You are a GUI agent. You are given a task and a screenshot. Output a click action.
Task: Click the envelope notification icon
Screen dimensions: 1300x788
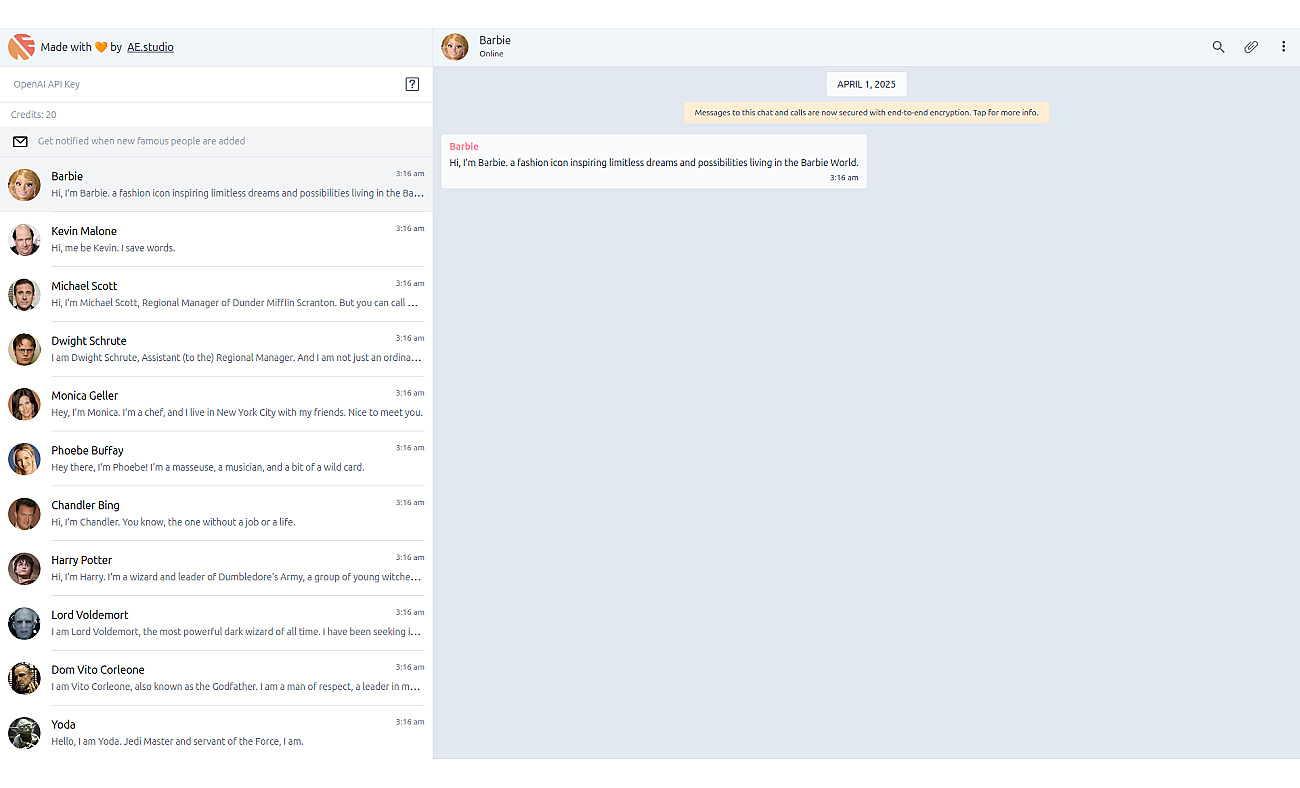pyautogui.click(x=20, y=142)
